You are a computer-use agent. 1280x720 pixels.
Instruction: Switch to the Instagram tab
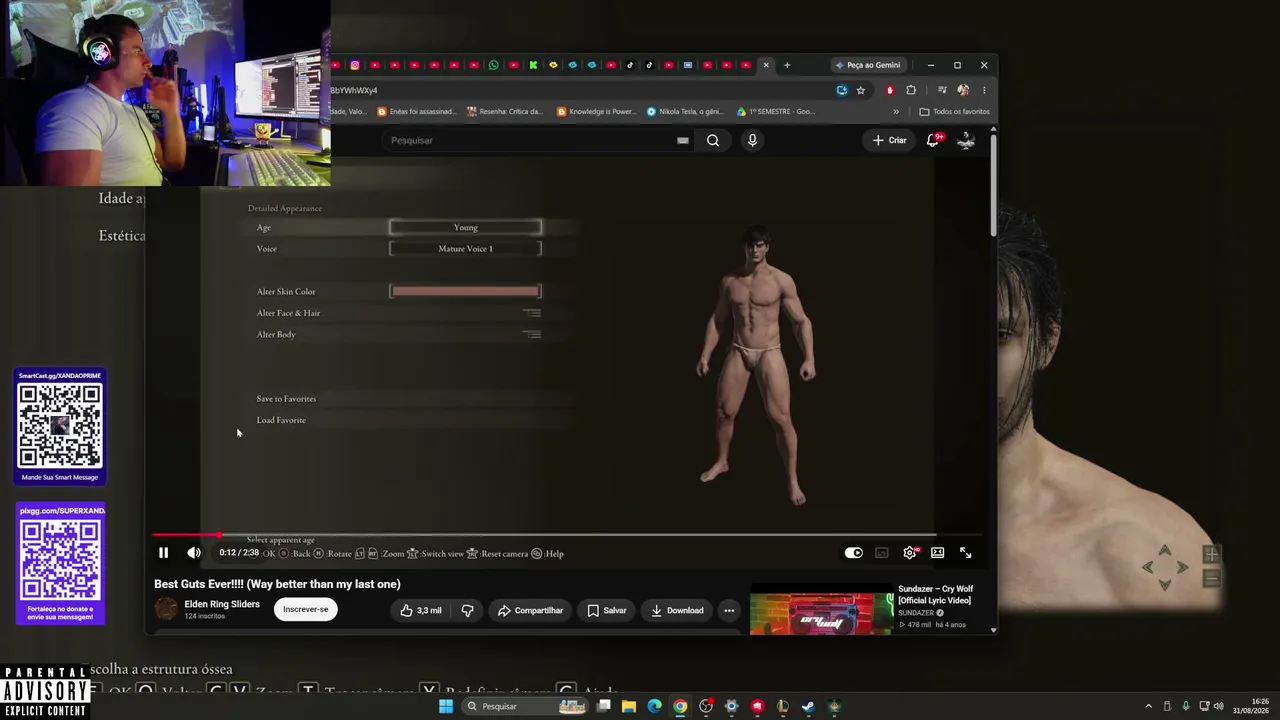[x=355, y=65]
